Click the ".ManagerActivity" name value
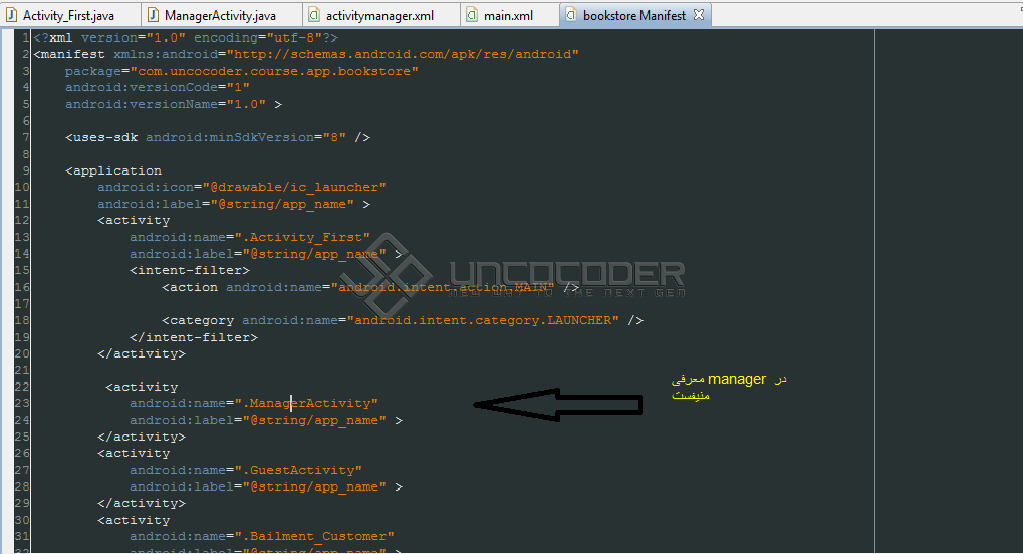This screenshot has height=554, width=1023. click(x=306, y=403)
